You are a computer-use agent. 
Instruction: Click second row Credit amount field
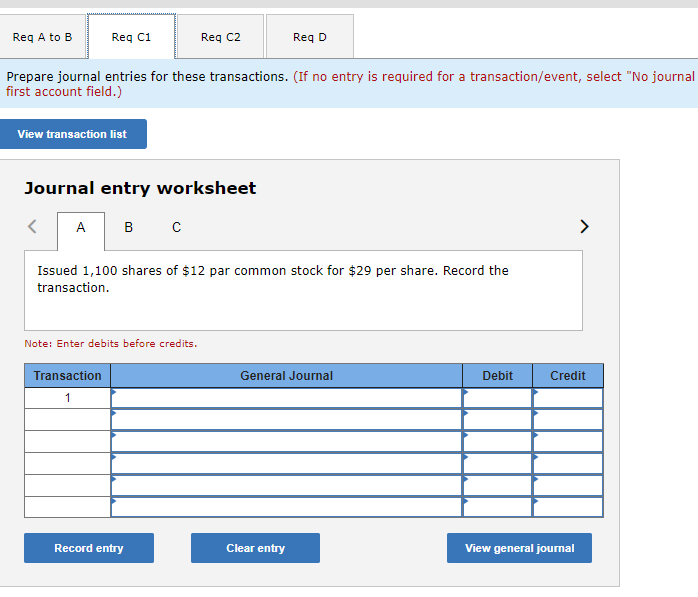coord(568,420)
